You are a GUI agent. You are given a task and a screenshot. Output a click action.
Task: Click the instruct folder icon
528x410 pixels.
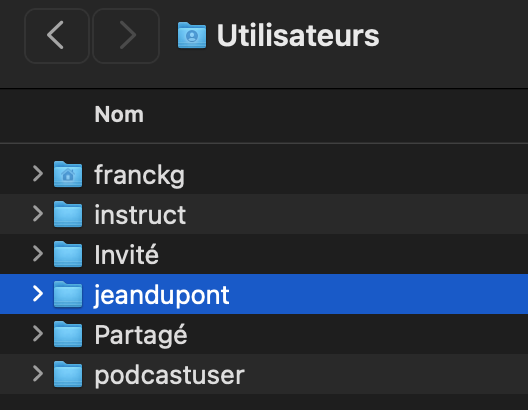[x=68, y=214]
